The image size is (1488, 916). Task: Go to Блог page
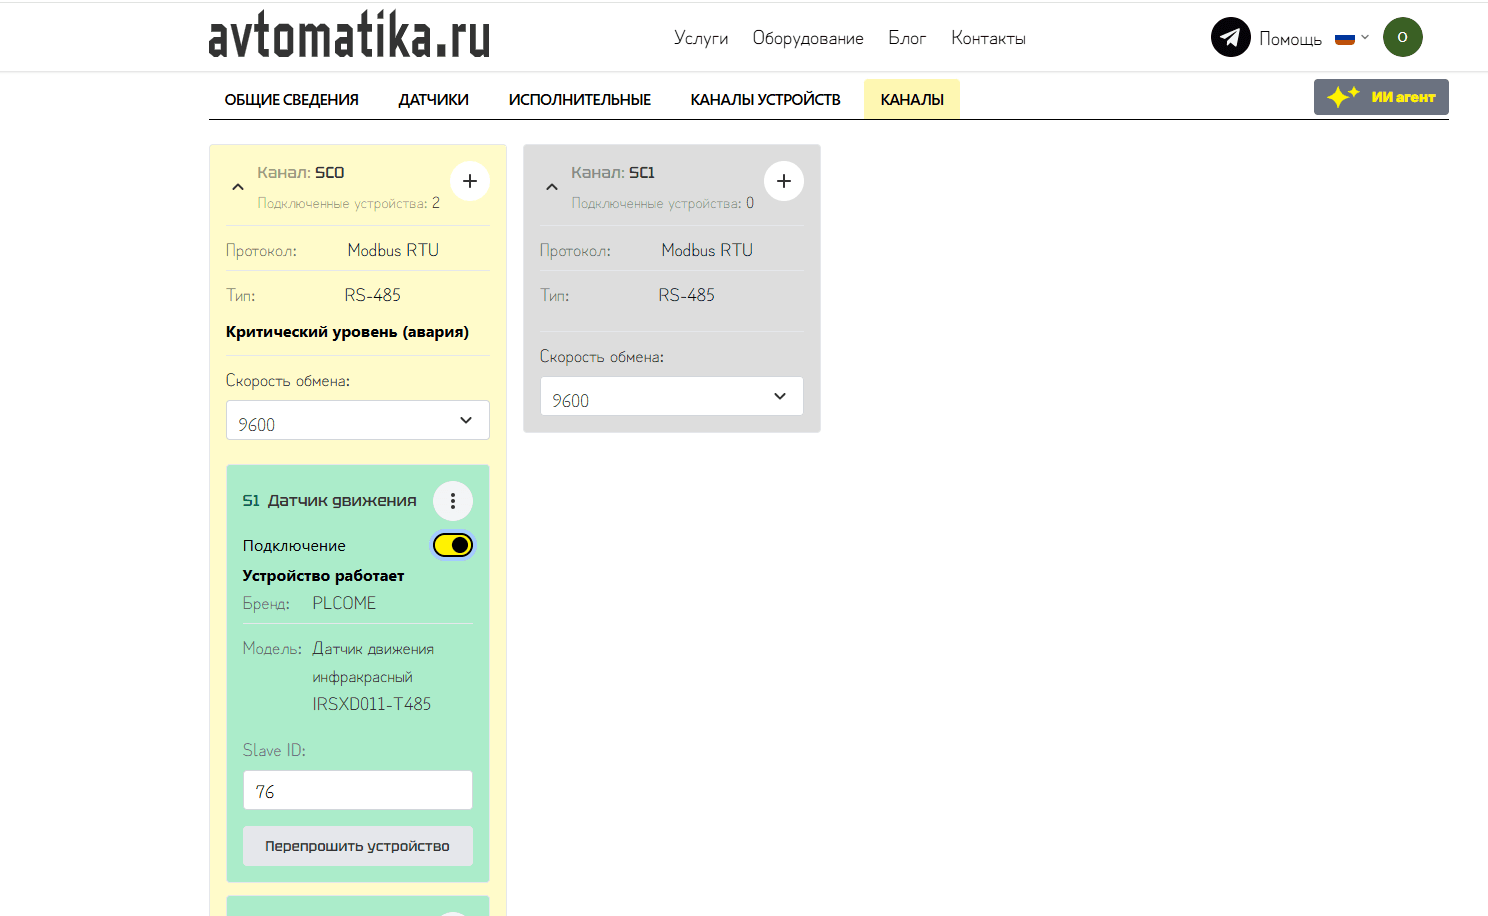coord(907,38)
